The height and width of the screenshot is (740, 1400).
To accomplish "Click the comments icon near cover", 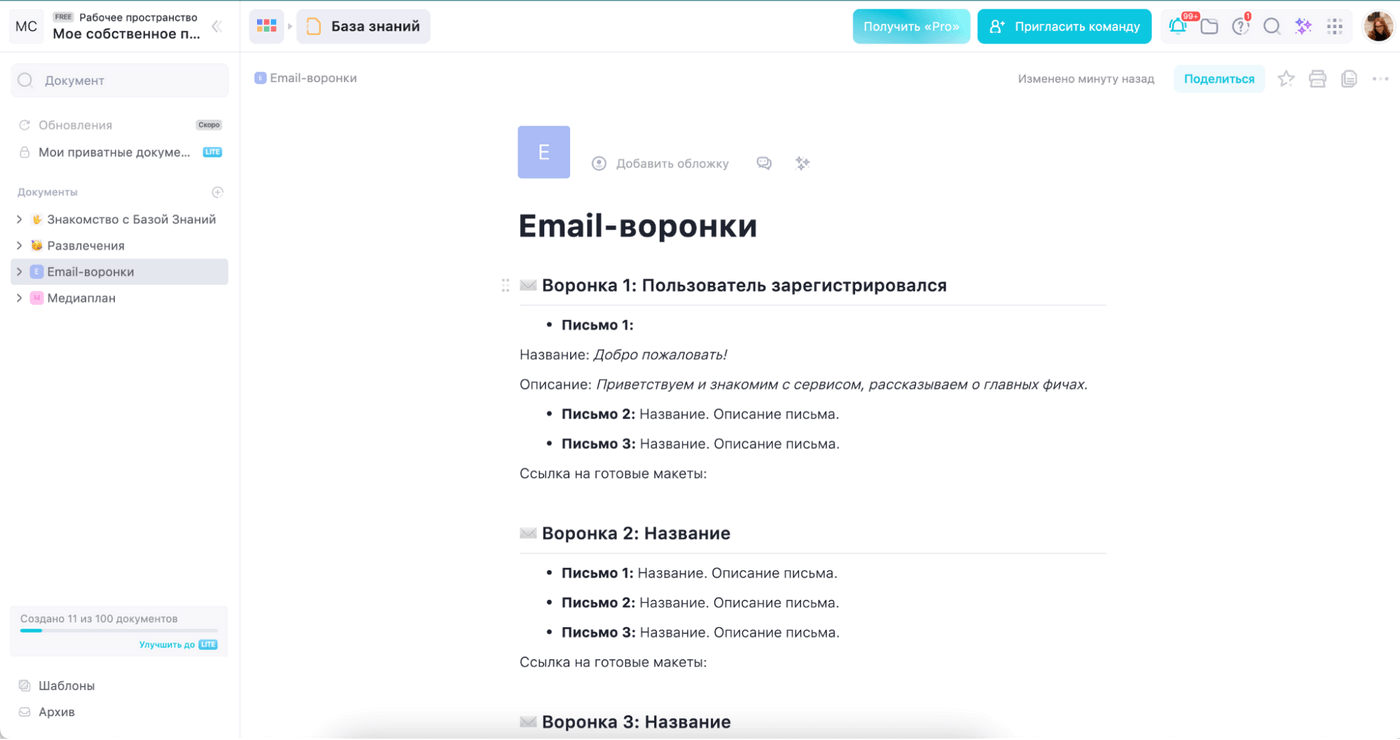I will coord(764,163).
